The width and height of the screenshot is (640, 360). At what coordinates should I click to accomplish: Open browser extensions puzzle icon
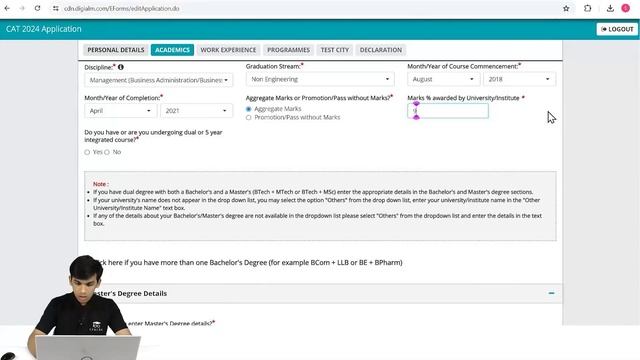[587, 8]
